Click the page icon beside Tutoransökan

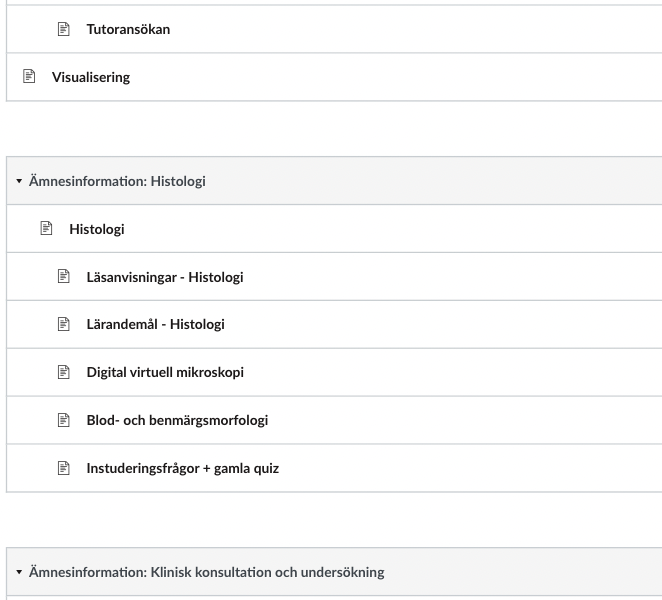(63, 29)
